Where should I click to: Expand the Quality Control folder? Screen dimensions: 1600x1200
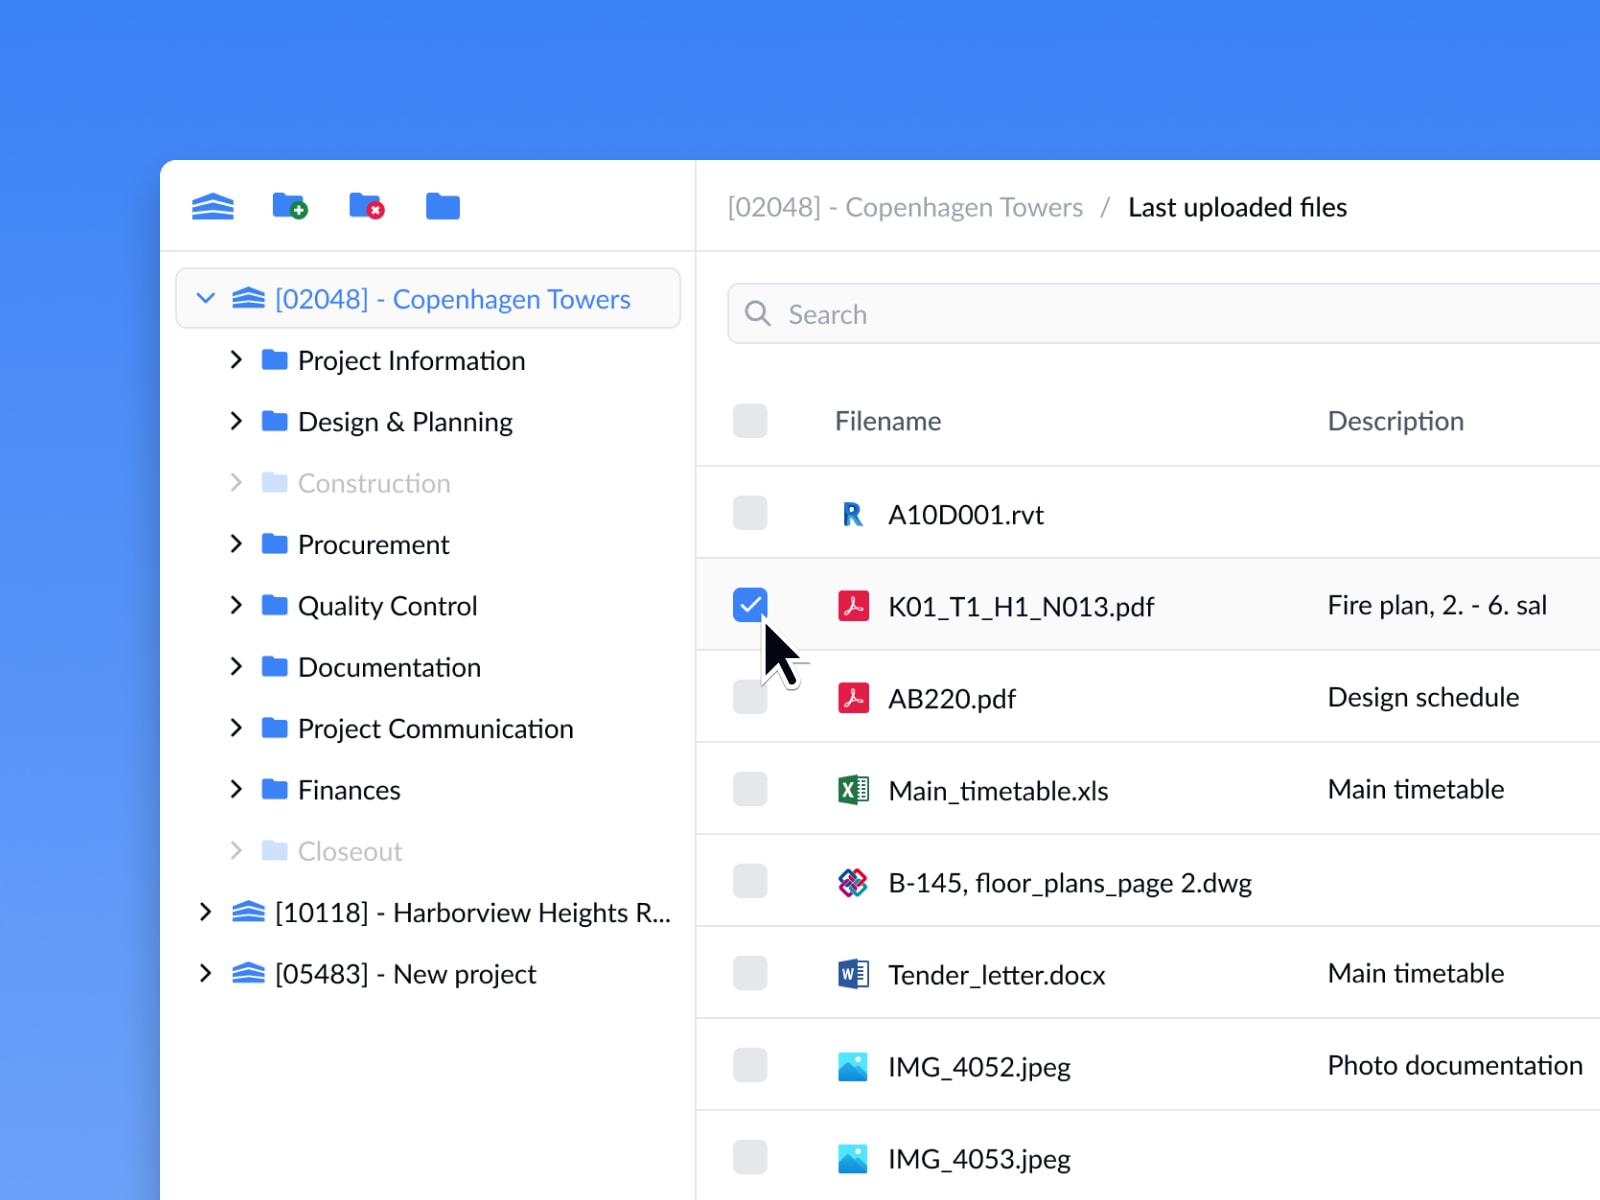(x=236, y=605)
